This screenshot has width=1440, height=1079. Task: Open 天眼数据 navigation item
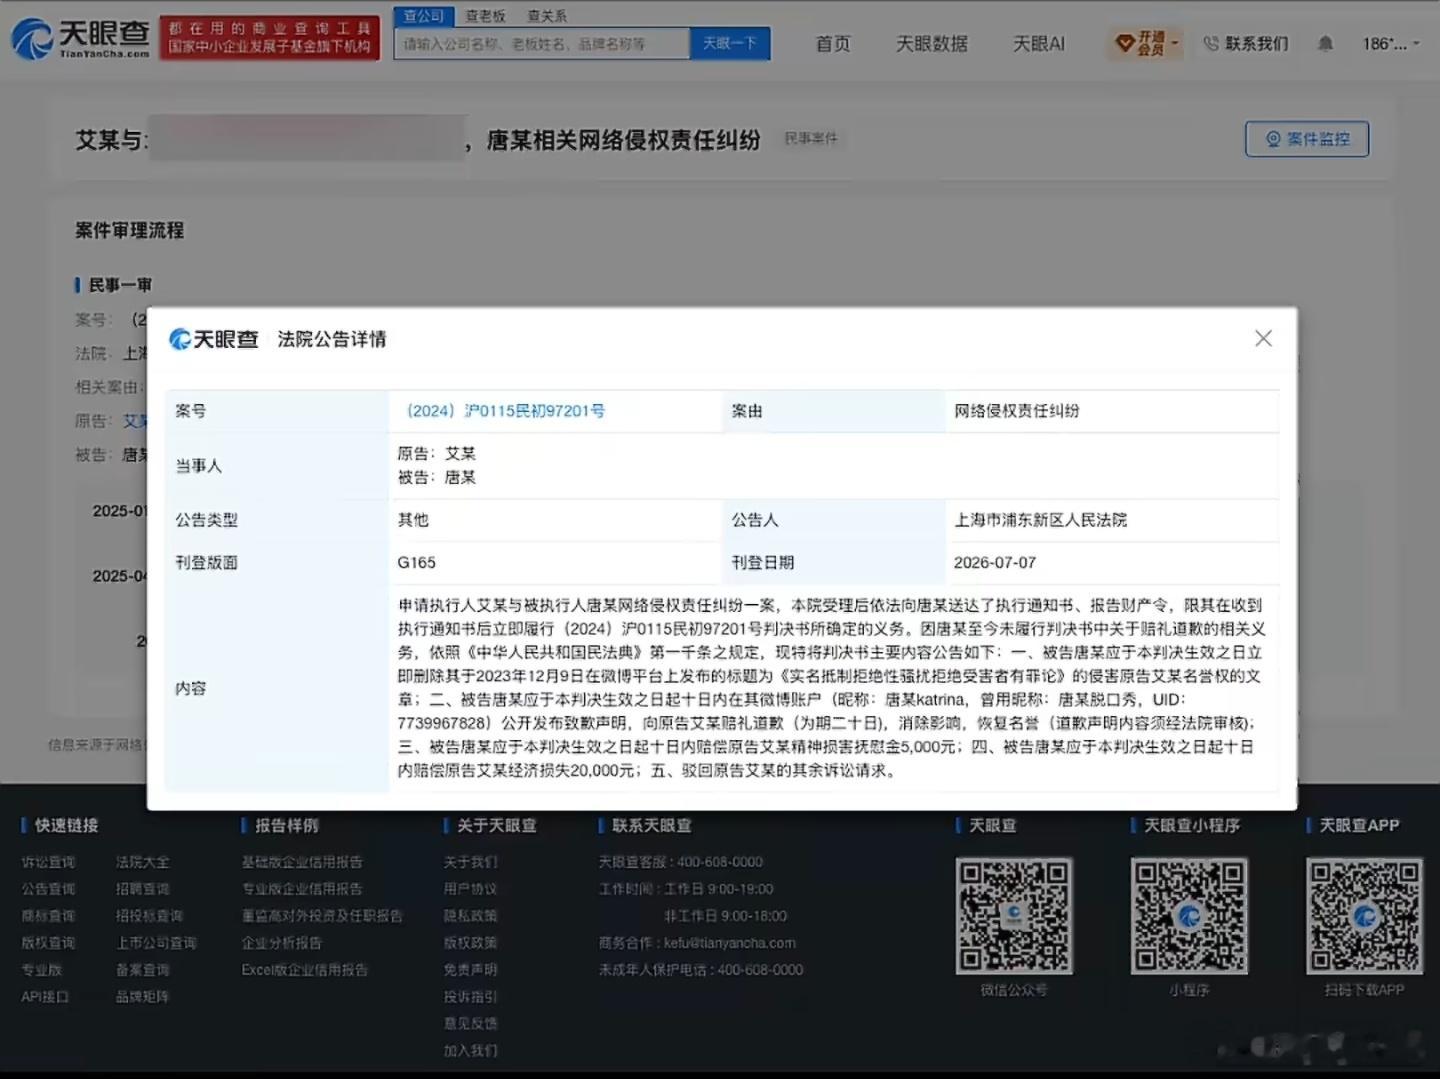point(931,44)
